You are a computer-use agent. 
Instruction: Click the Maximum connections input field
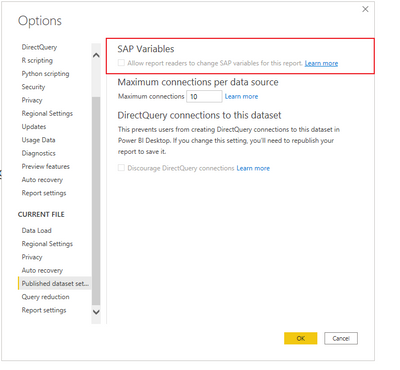click(x=204, y=96)
